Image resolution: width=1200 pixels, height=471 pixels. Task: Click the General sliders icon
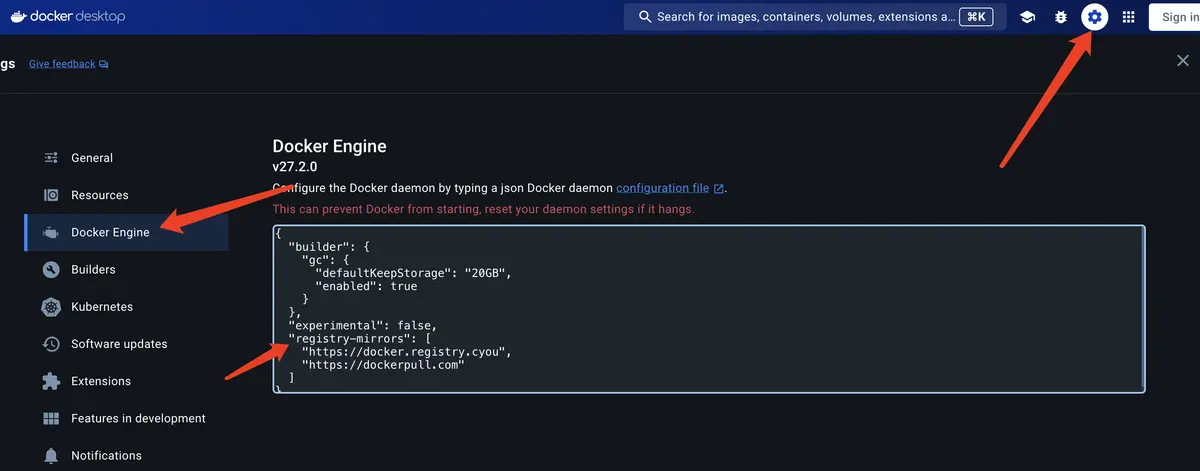(x=51, y=158)
